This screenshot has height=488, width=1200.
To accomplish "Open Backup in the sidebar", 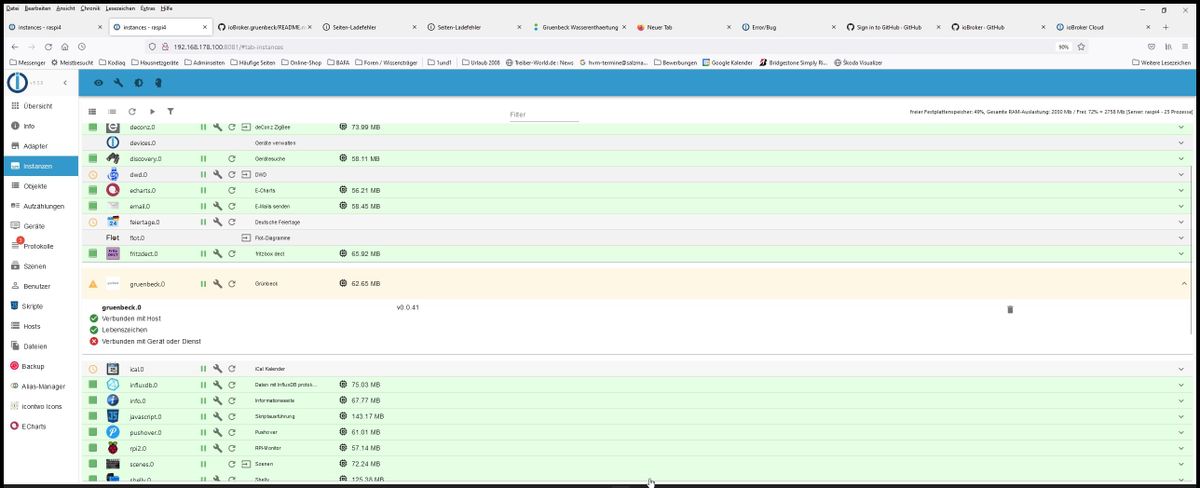I will (x=40, y=366).
